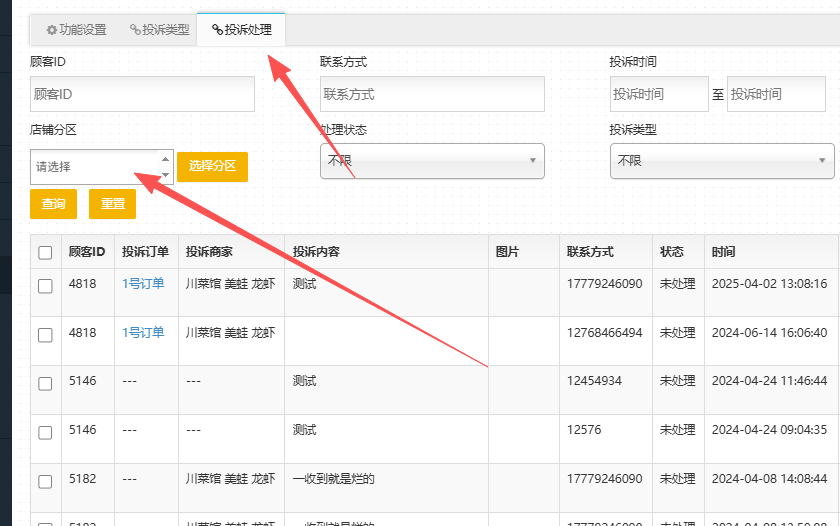Image resolution: width=840 pixels, height=526 pixels.
Task: Click the gear icon on 功能设置
Action: [x=52, y=30]
